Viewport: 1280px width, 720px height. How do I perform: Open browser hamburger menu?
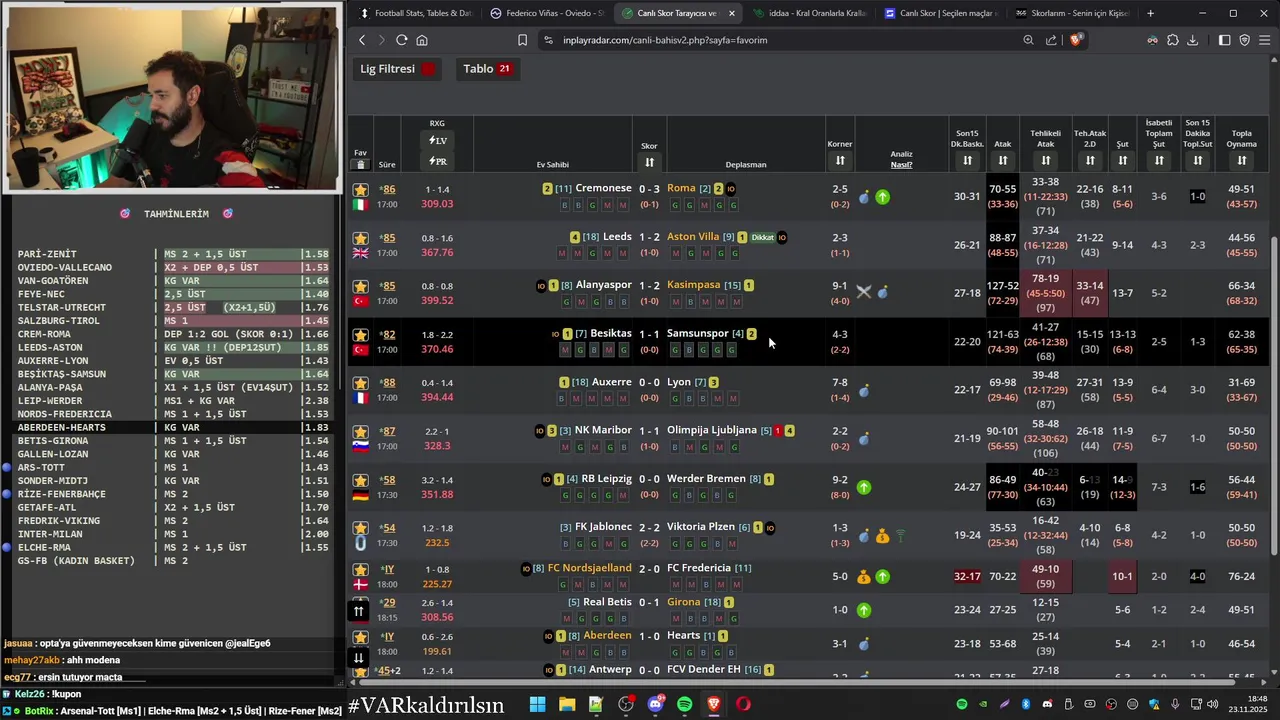(1265, 40)
